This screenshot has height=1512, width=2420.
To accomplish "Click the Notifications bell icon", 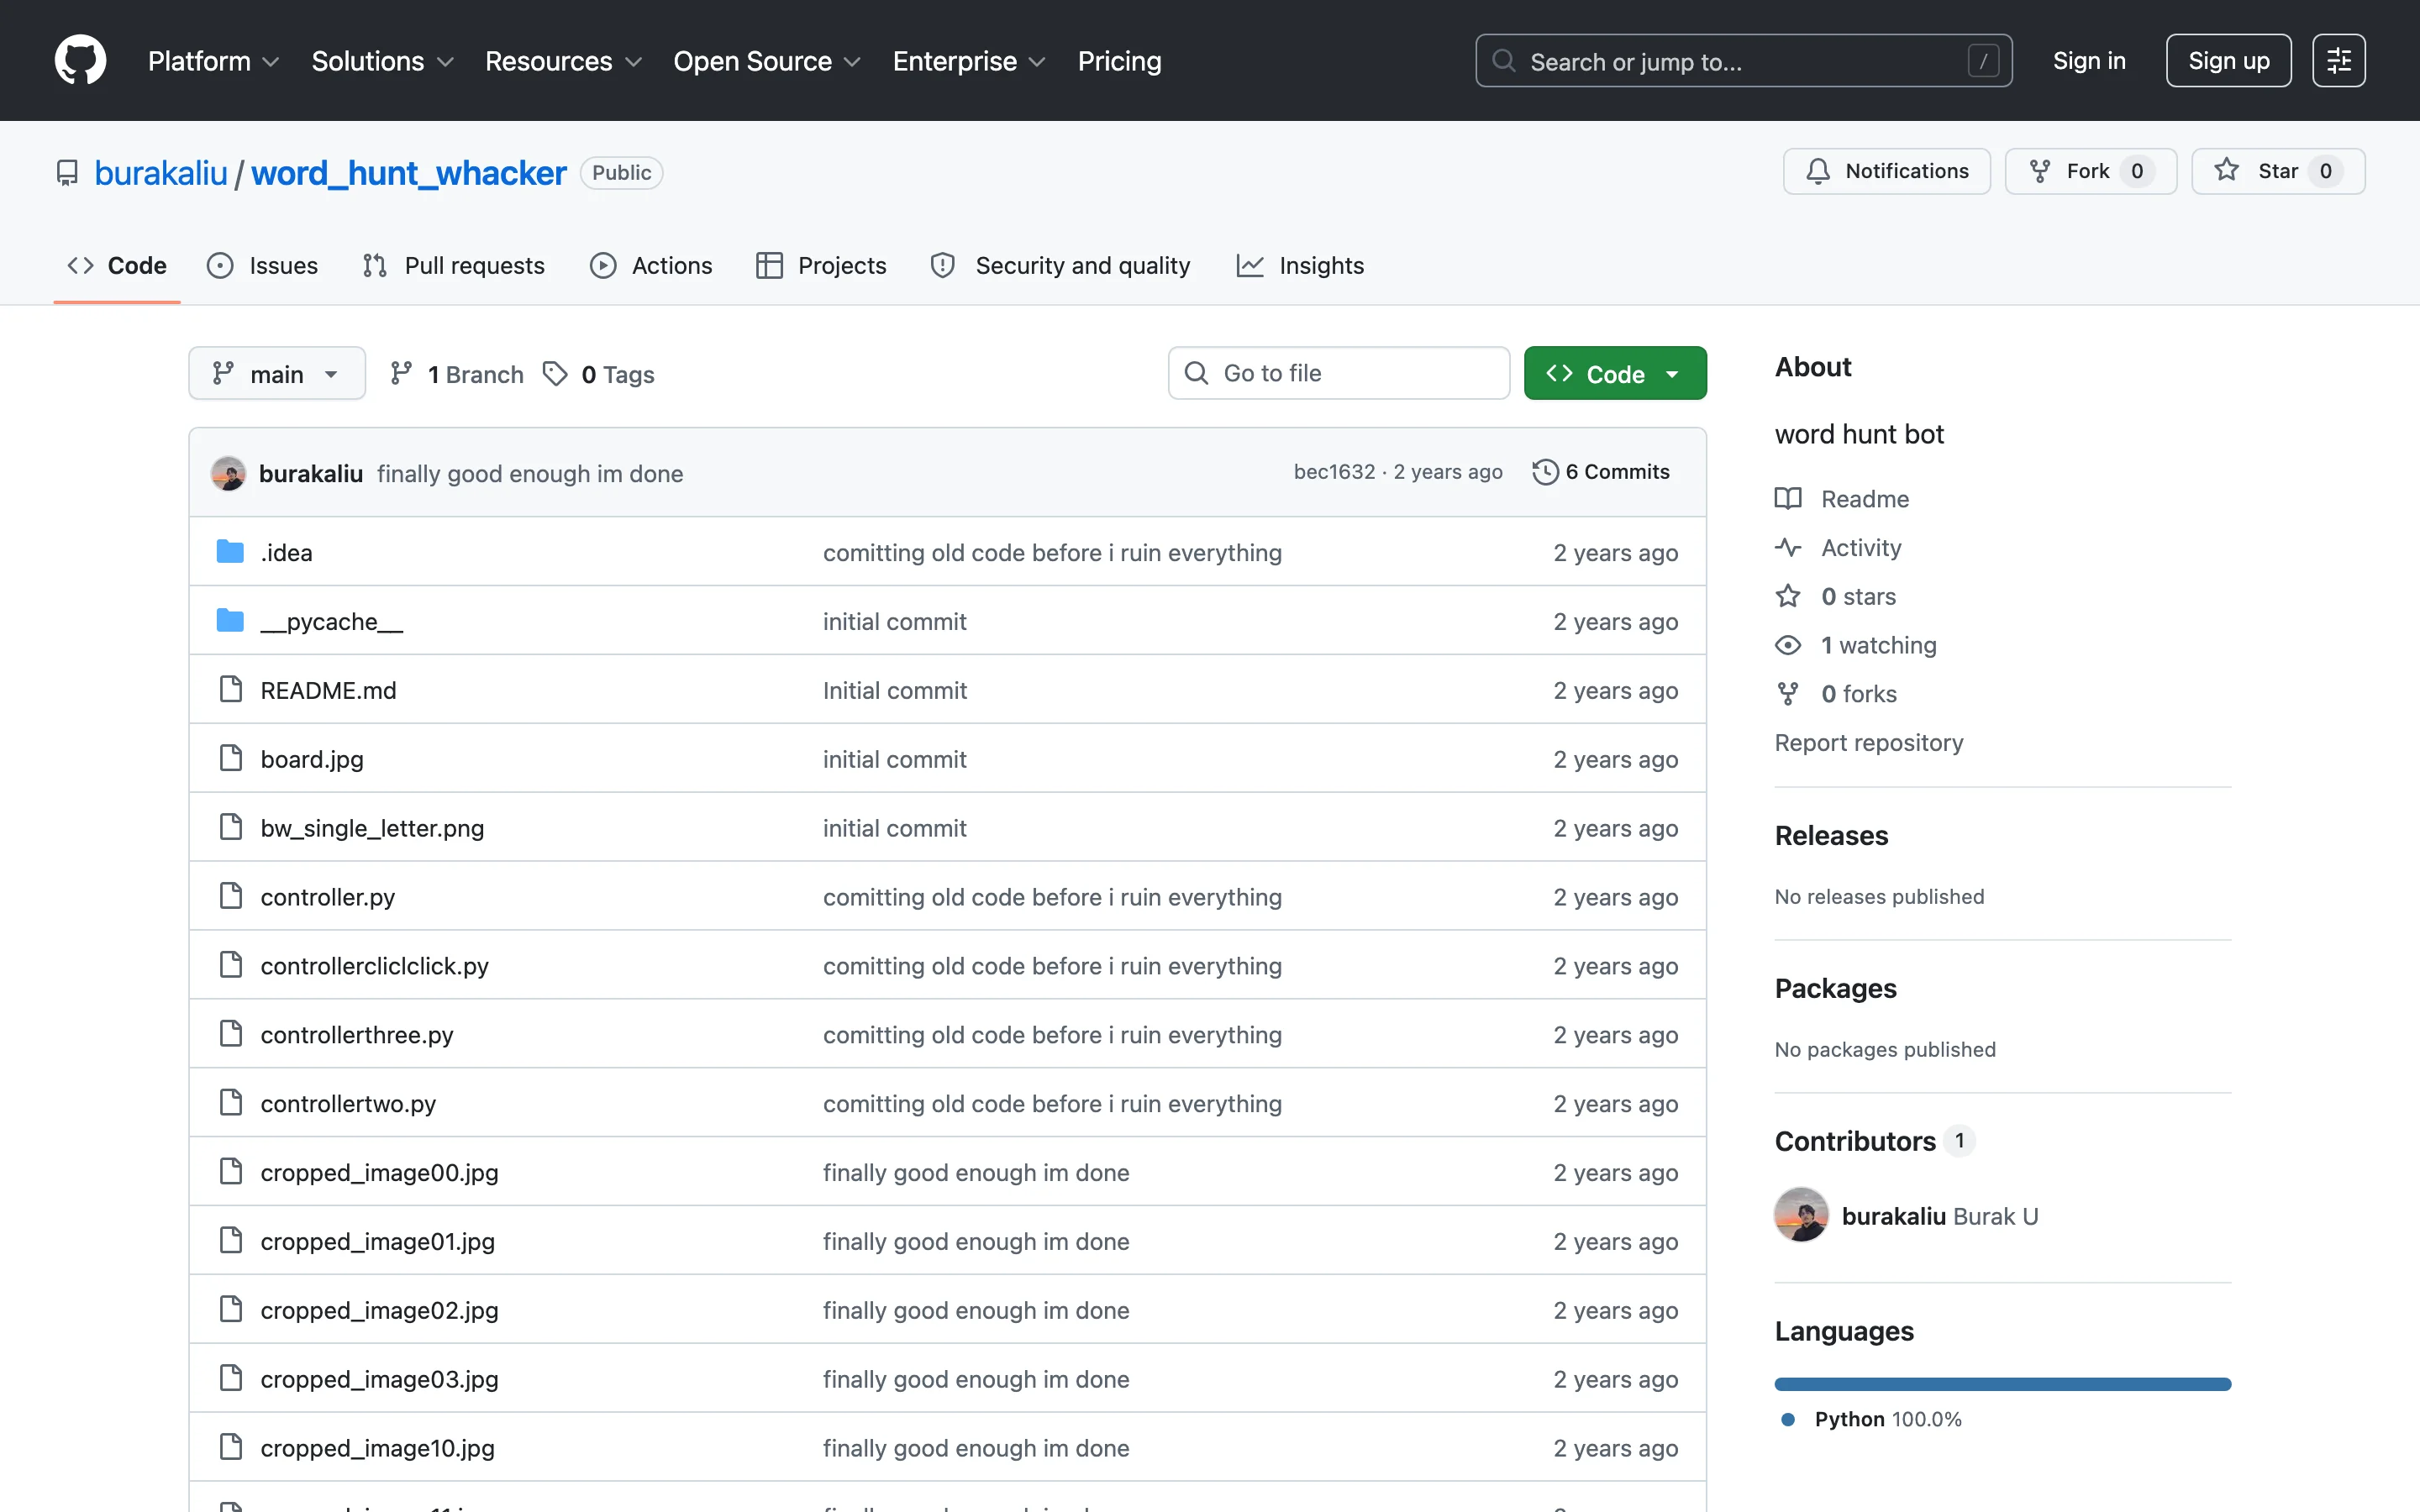I will click(1818, 171).
